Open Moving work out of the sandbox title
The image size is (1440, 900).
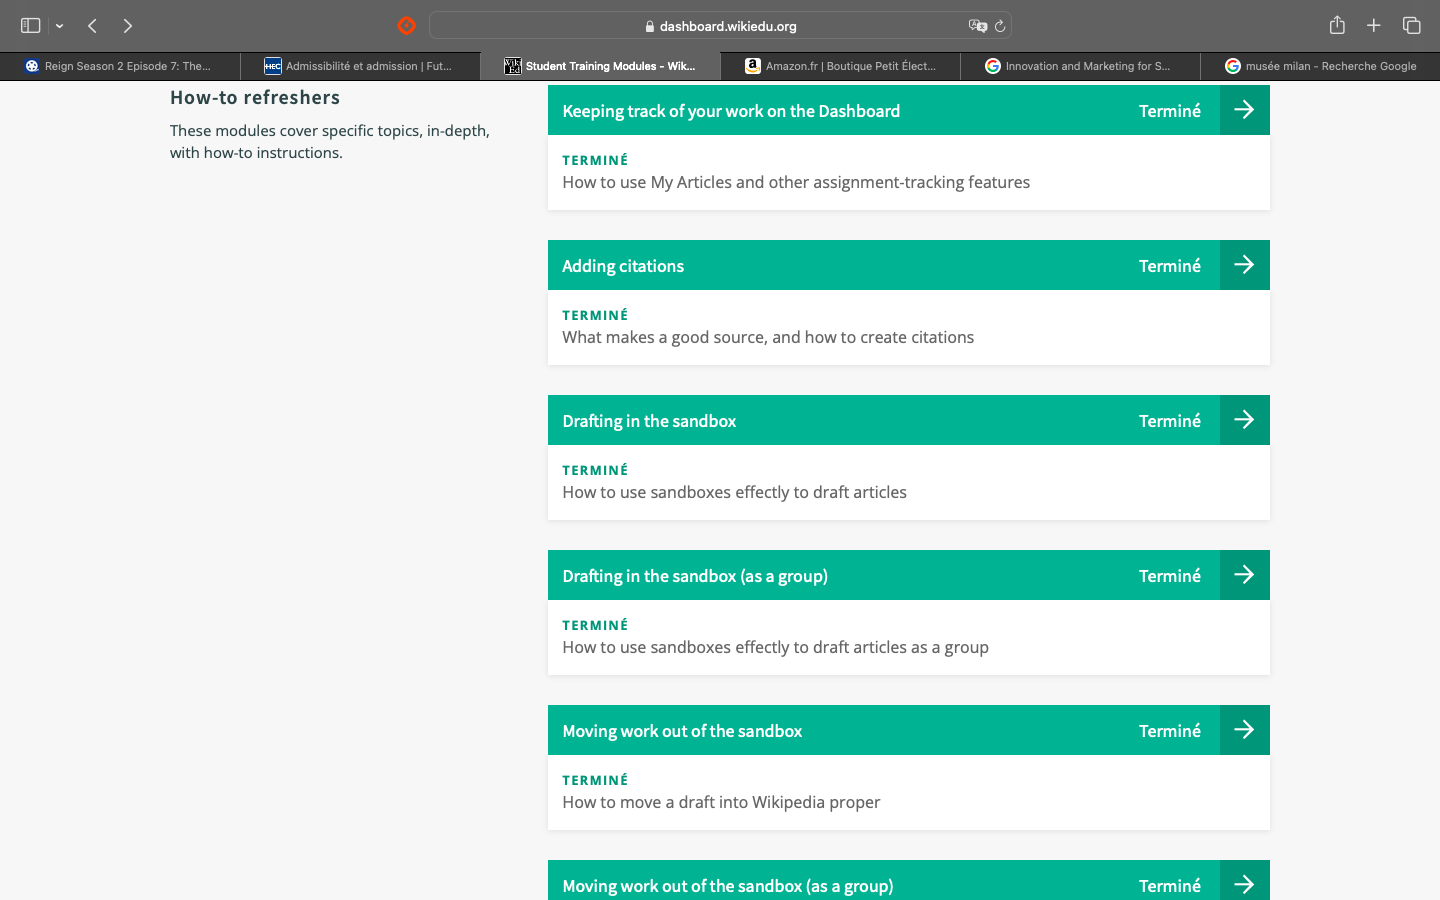[682, 731]
